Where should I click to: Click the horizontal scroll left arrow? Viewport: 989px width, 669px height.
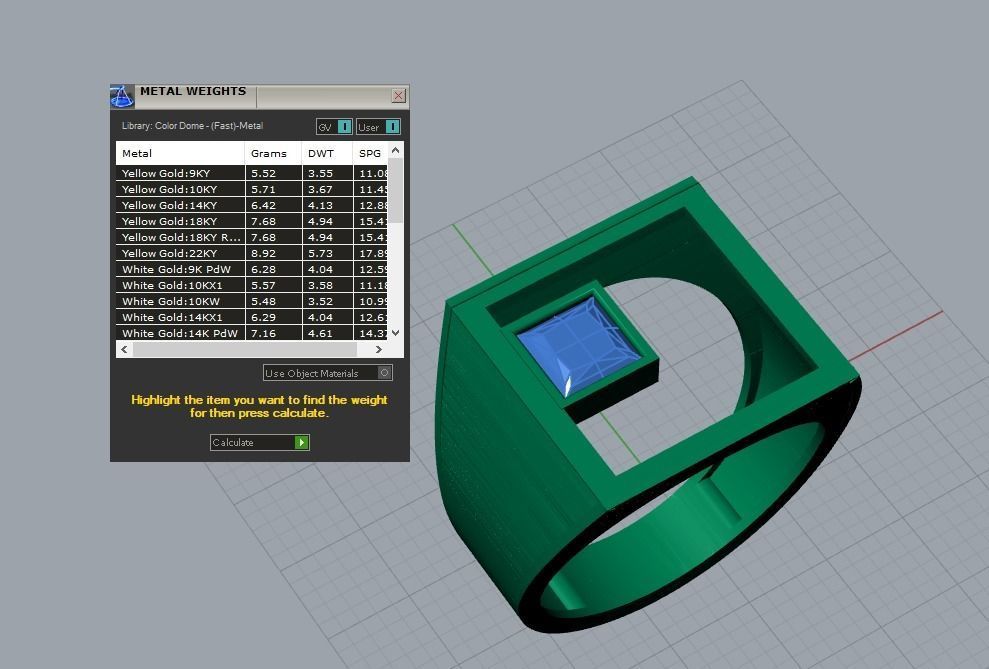pyautogui.click(x=124, y=349)
